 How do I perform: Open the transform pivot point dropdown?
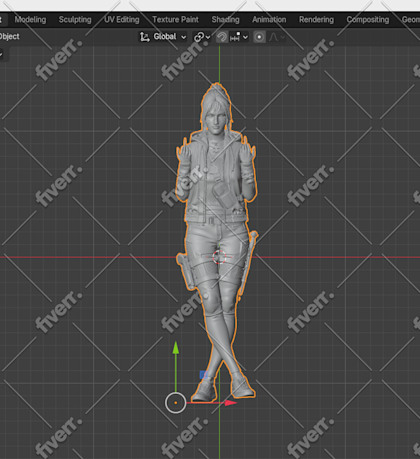202,37
